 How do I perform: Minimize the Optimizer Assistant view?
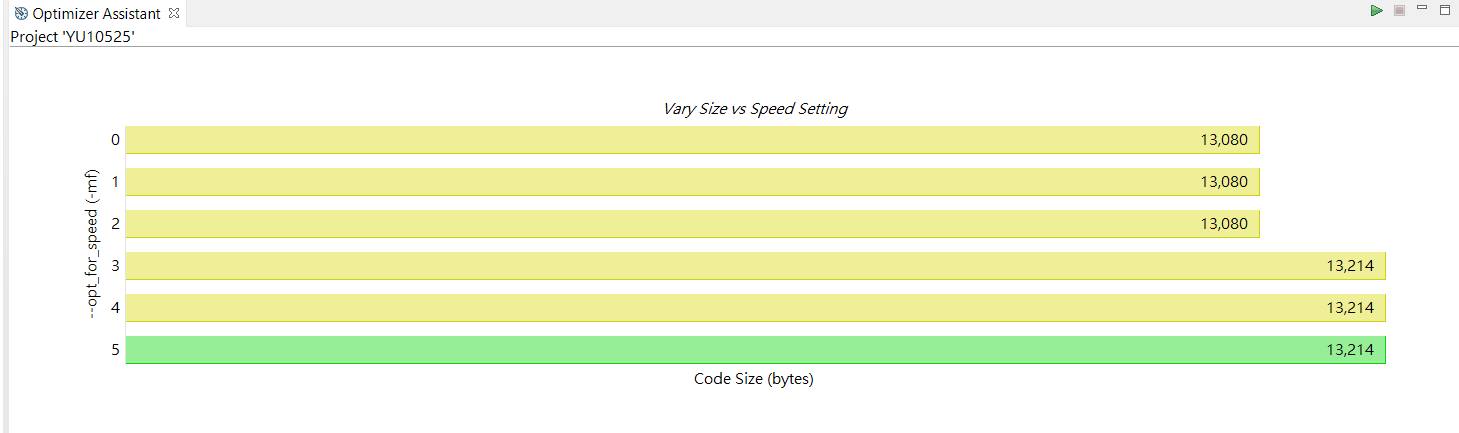(1421, 10)
